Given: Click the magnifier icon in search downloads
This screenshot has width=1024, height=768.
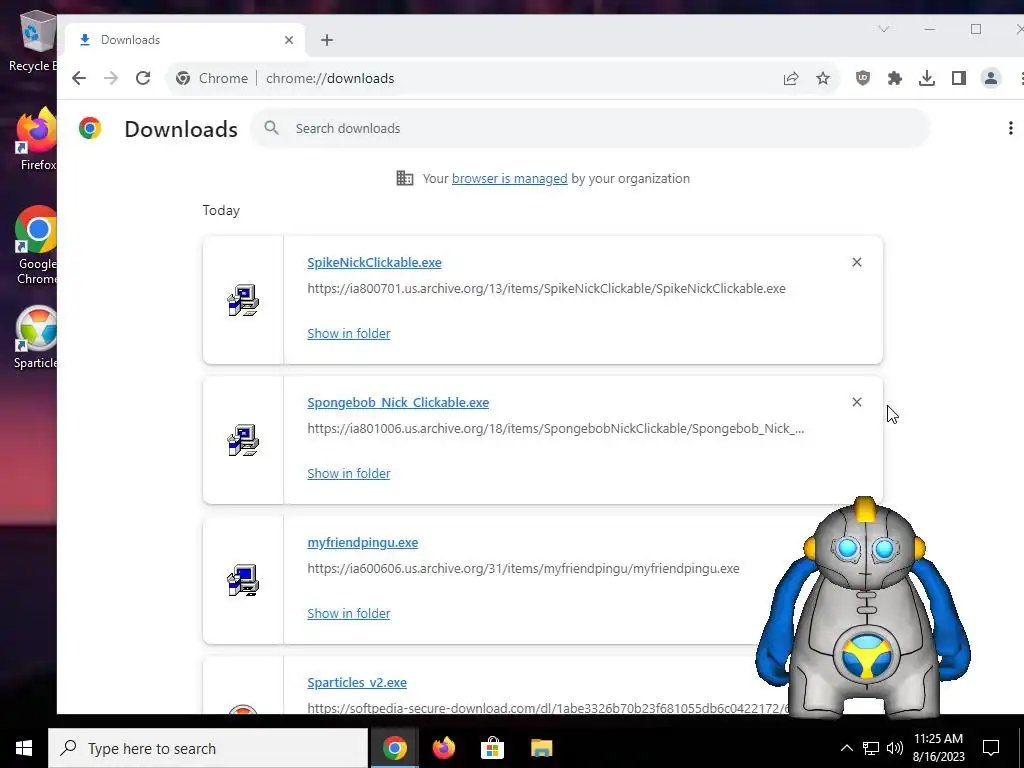Looking at the screenshot, I should (x=272, y=128).
